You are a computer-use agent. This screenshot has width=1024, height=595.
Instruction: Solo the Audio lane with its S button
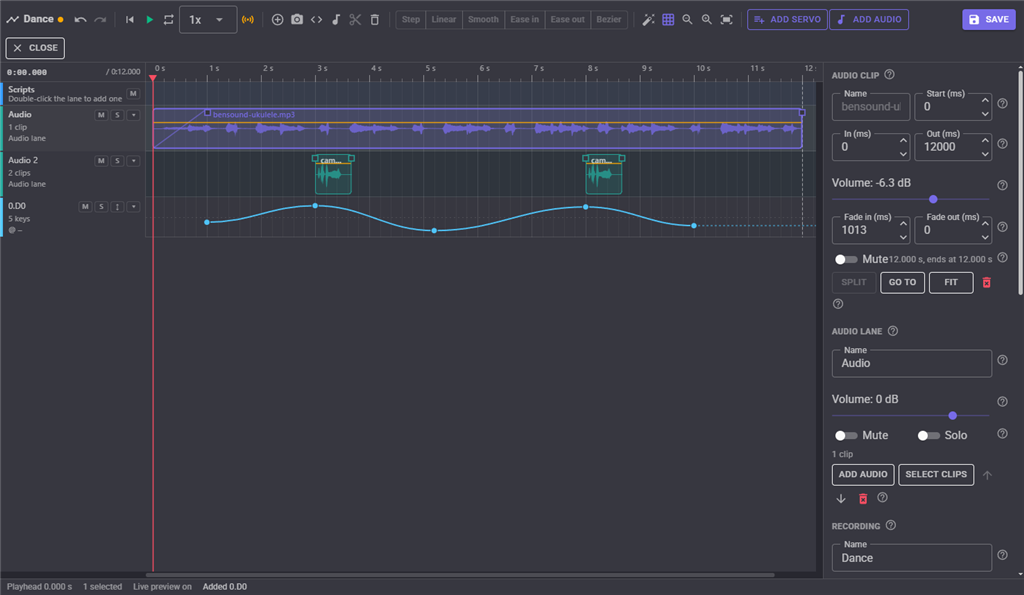pos(118,115)
